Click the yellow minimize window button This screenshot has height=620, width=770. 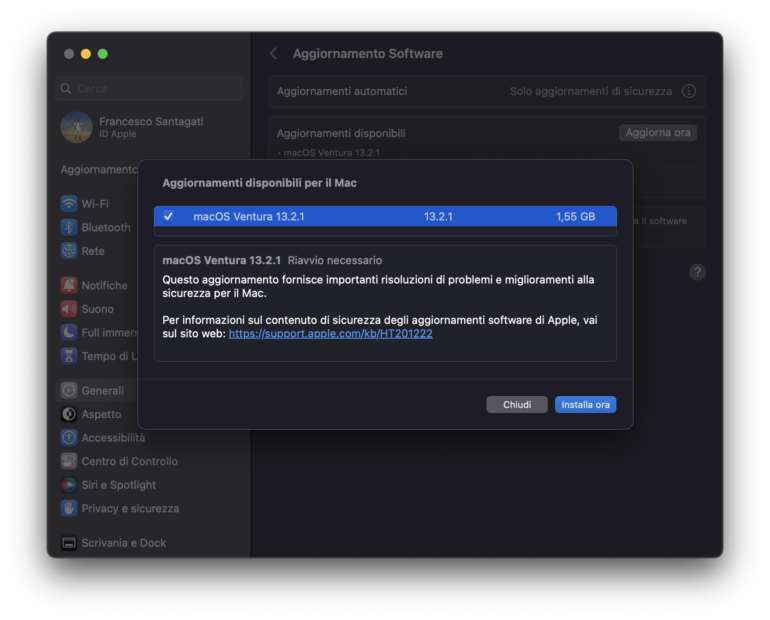(86, 54)
